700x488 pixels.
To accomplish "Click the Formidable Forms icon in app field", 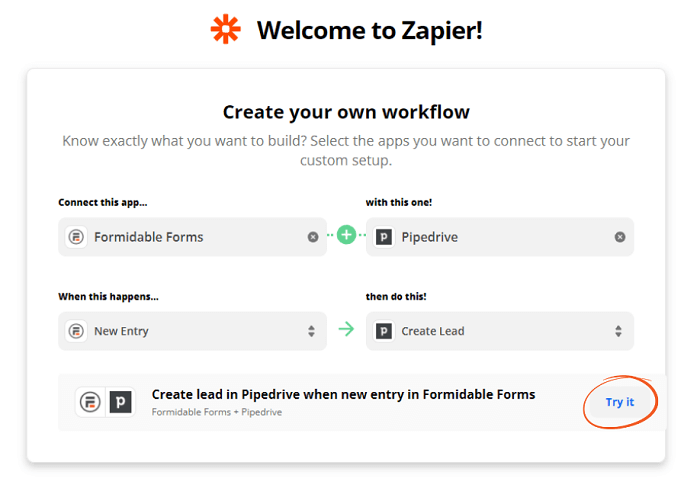I will pyautogui.click(x=76, y=237).
